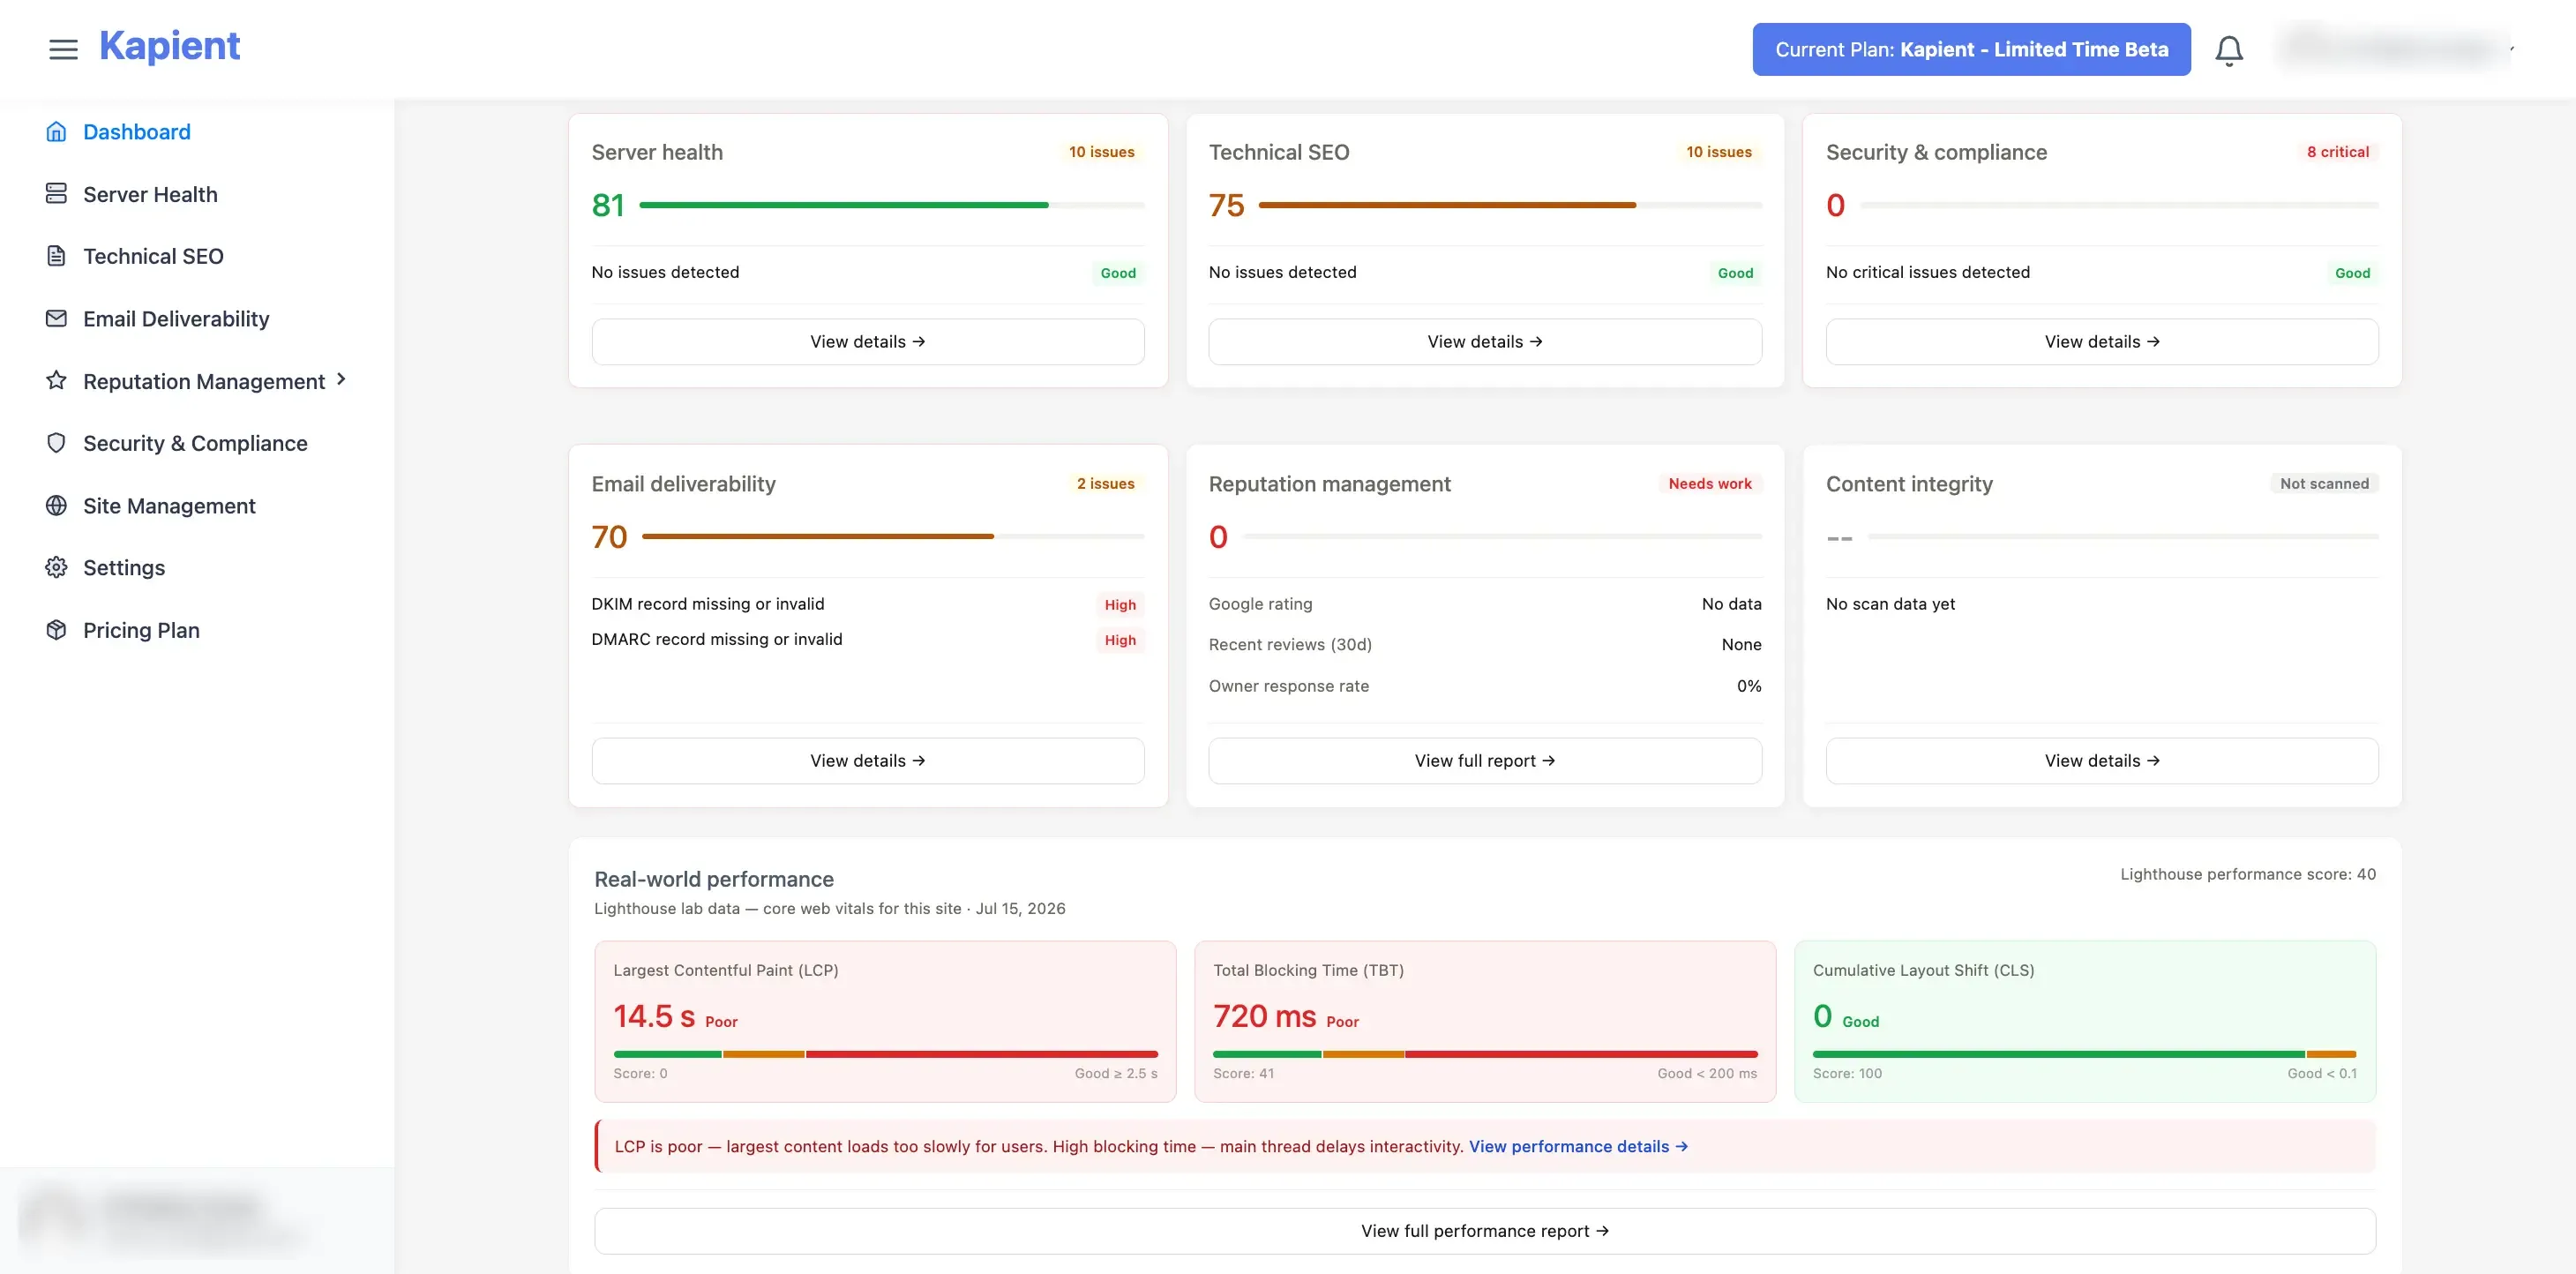The height and width of the screenshot is (1274, 2576).
Task: Click the 2 issues badge on Email deliverability
Action: (1105, 484)
